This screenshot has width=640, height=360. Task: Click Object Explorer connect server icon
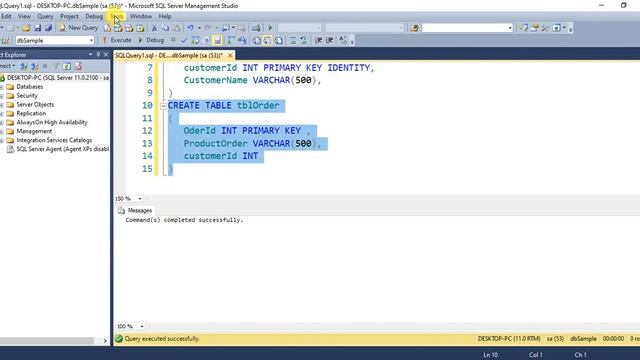coord(24,66)
